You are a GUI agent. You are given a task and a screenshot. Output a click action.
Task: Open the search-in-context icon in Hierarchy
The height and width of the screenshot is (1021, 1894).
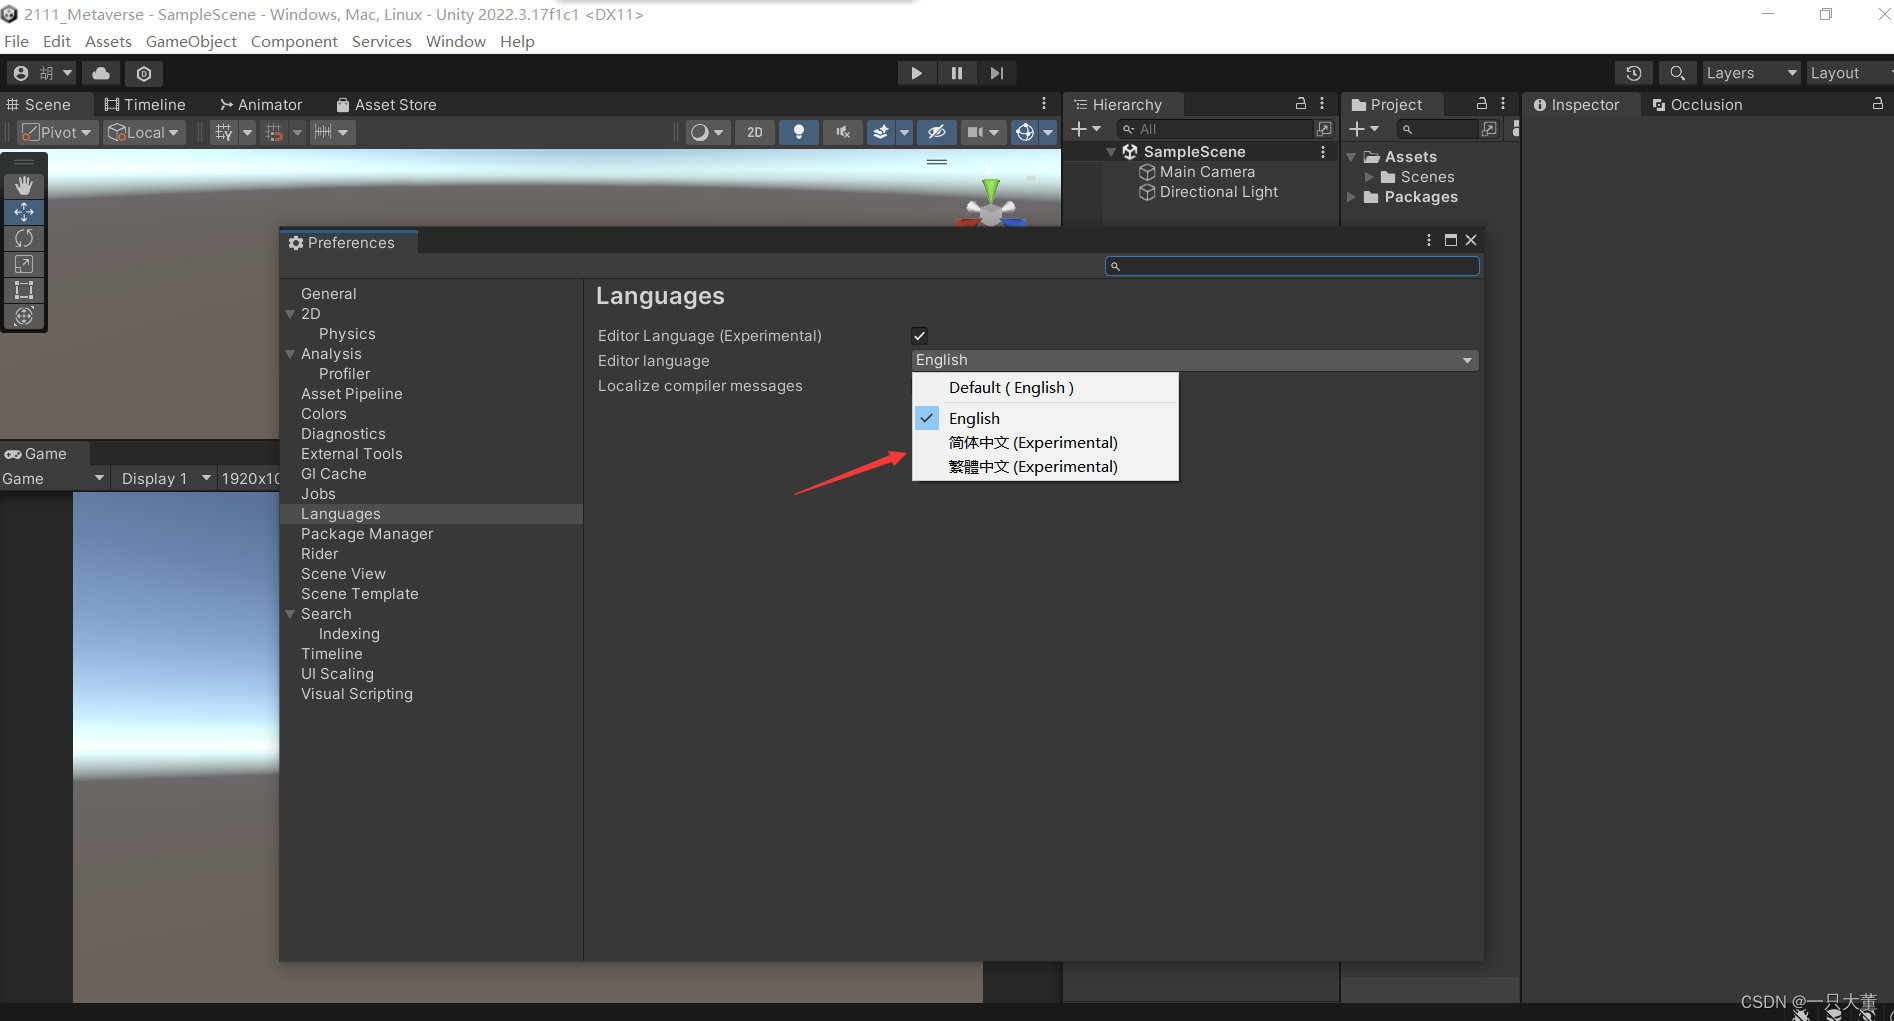1324,129
